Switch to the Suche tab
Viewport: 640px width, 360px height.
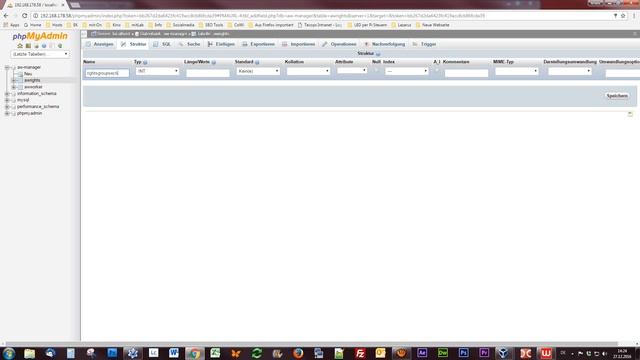(189, 44)
